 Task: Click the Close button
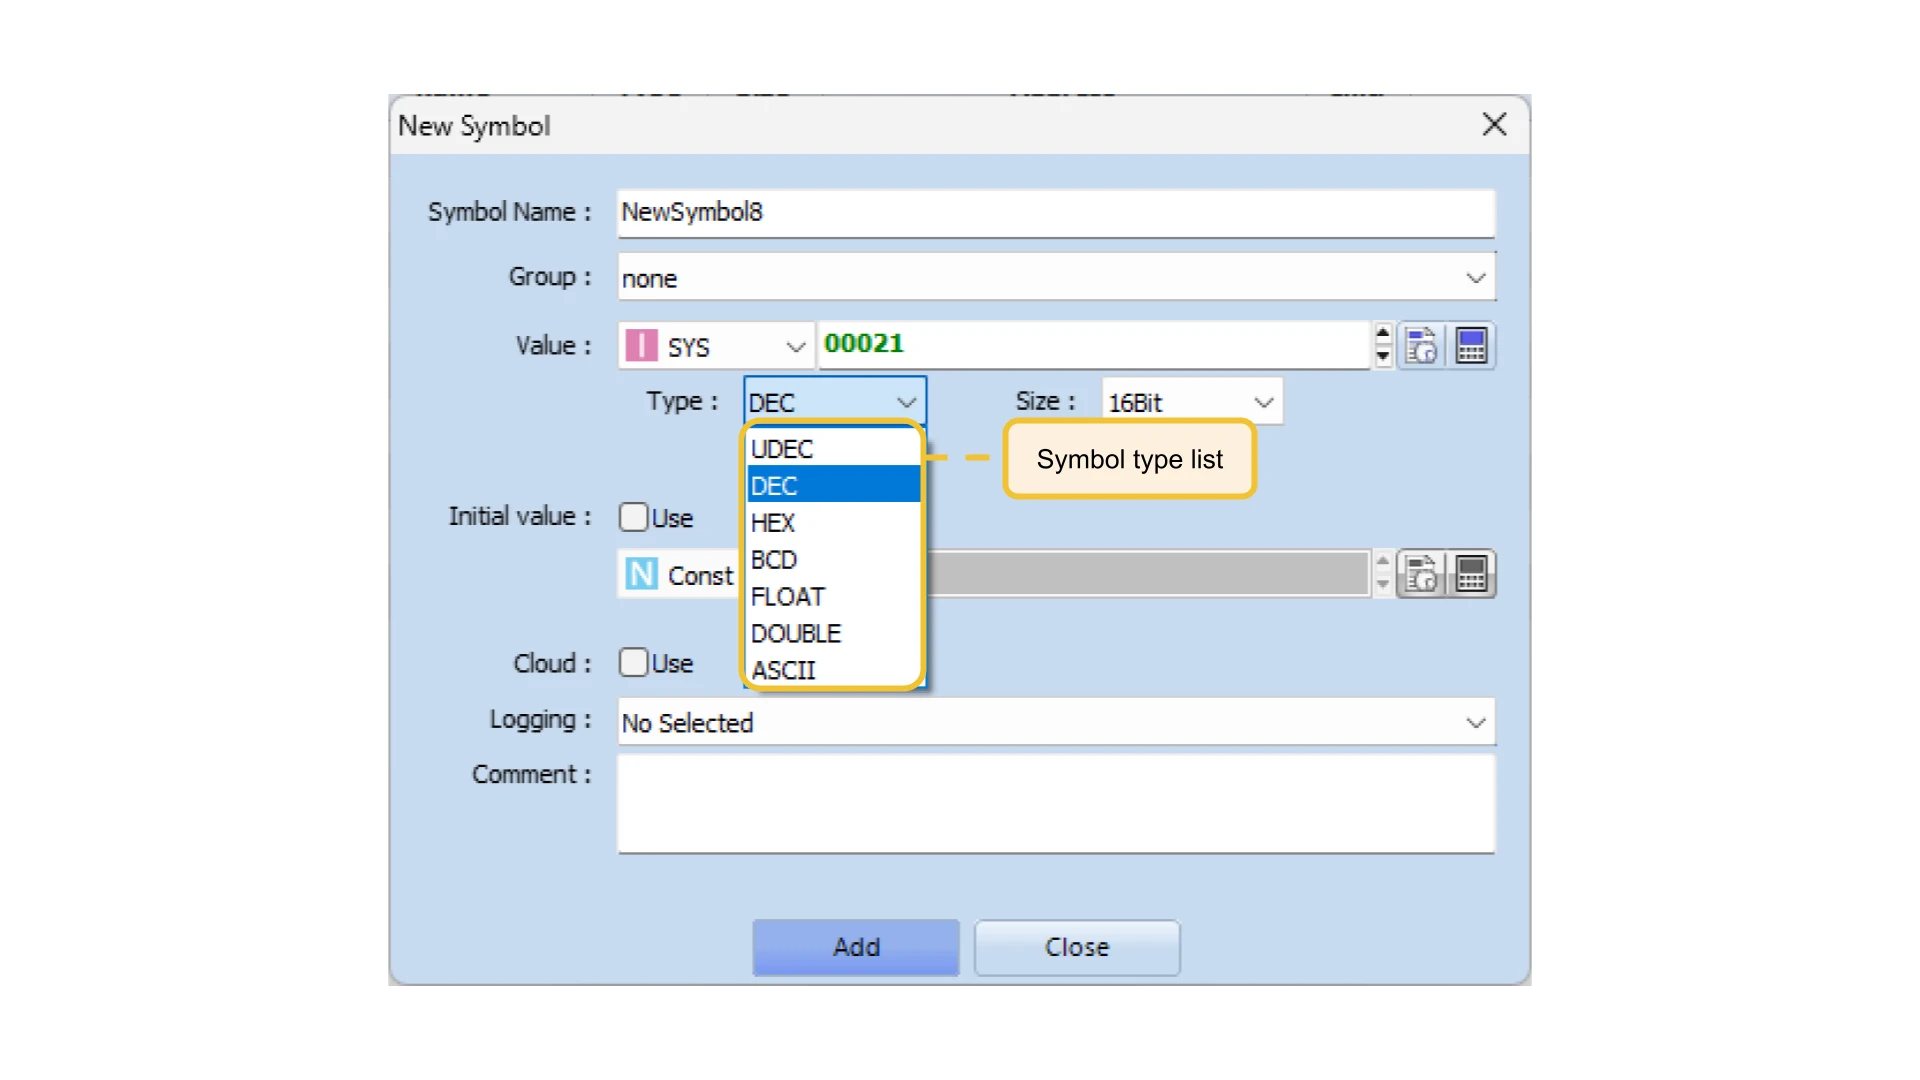(x=1077, y=947)
